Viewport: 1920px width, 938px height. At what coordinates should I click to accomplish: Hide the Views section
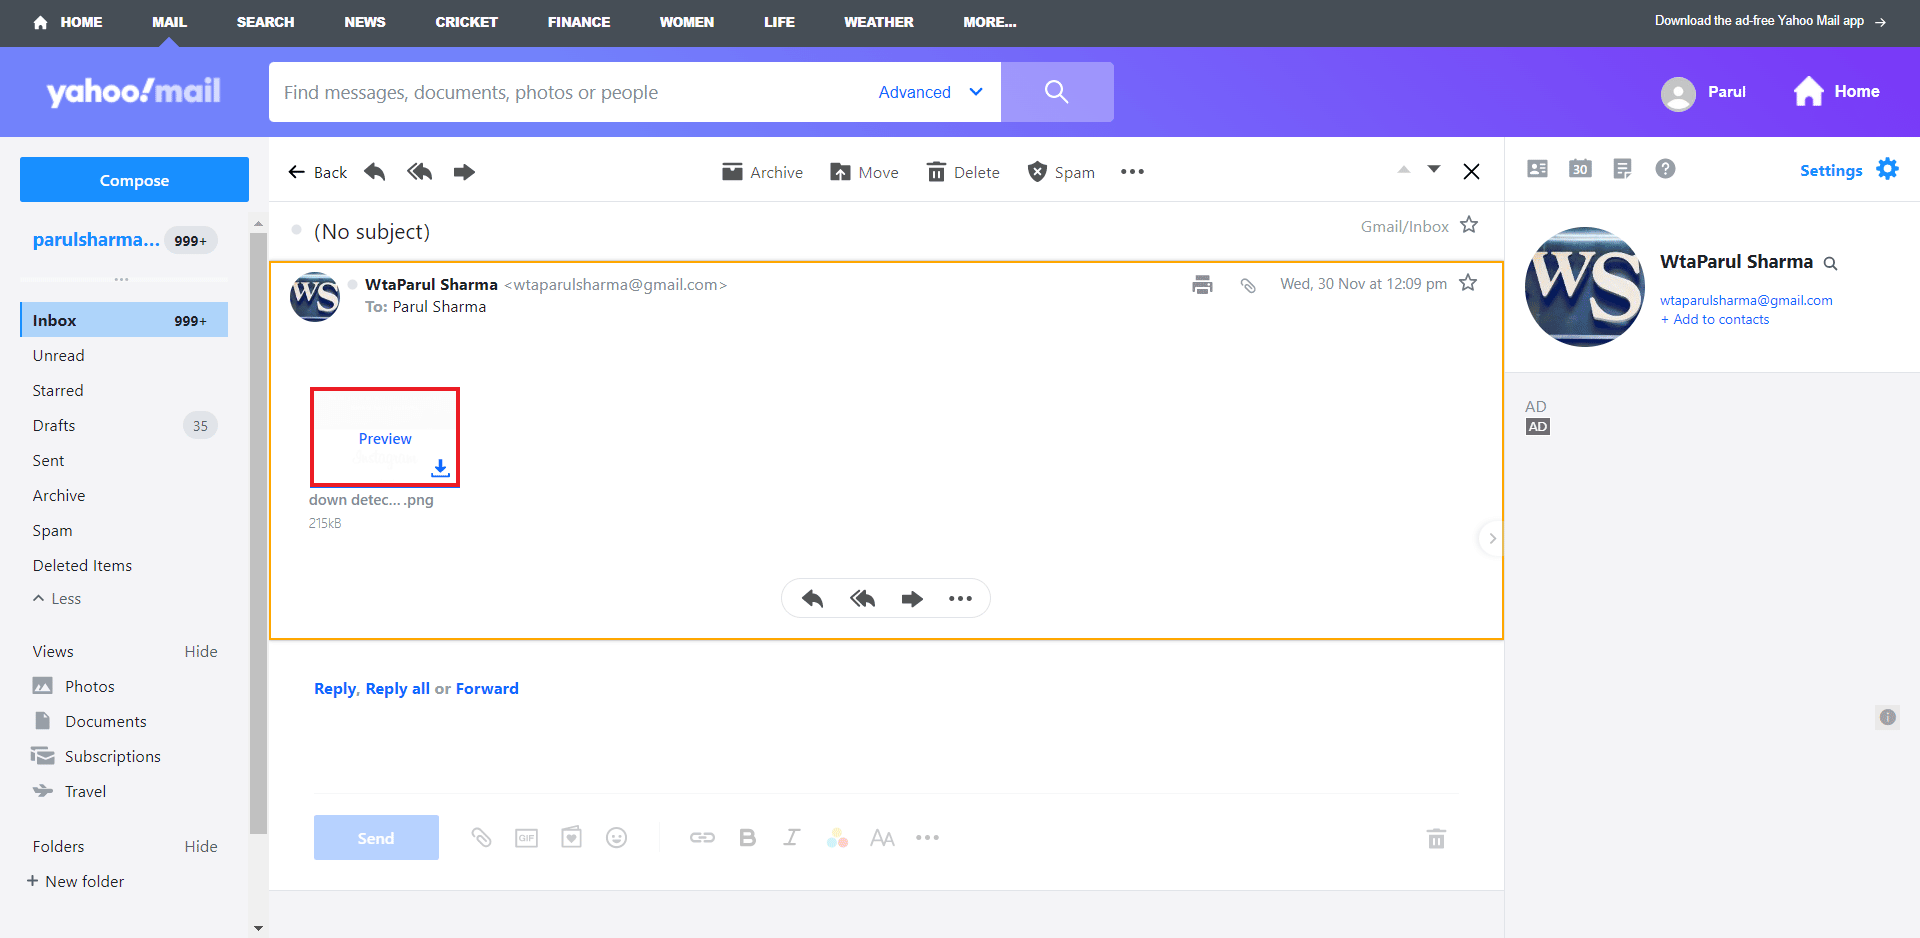[x=200, y=652]
